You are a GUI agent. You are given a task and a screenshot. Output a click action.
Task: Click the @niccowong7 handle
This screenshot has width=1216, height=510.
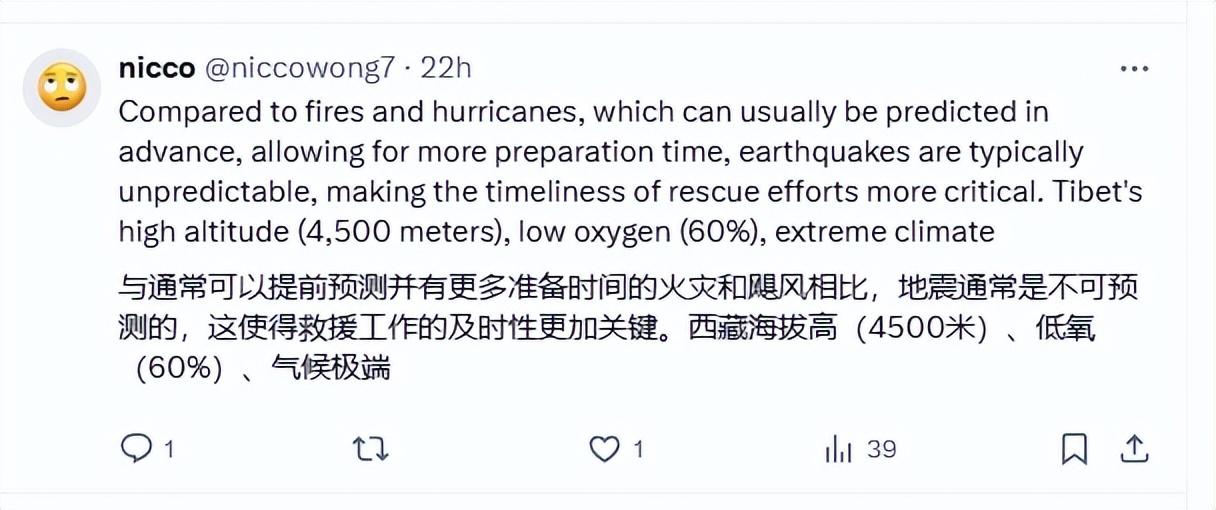pyautogui.click(x=300, y=68)
